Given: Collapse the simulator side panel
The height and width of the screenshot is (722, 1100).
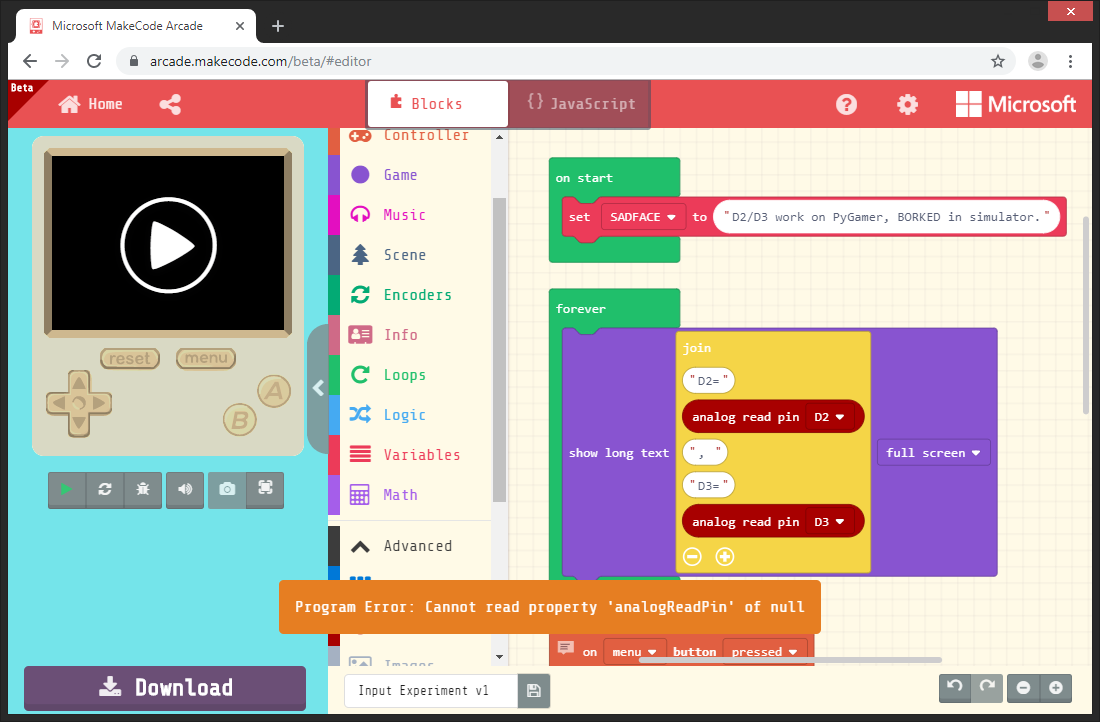Looking at the screenshot, I should 318,388.
